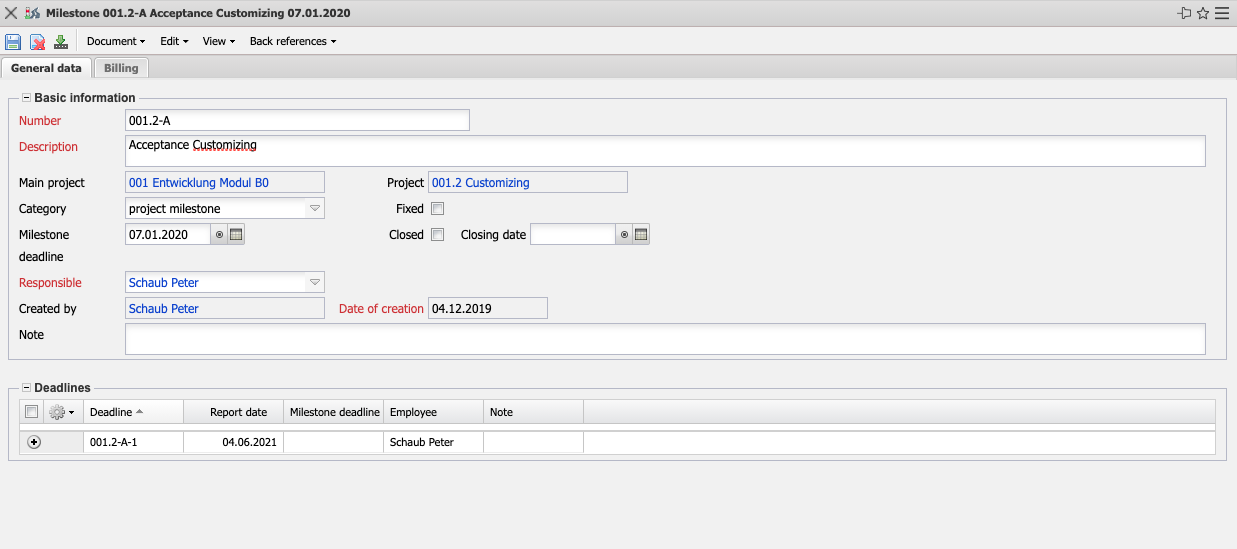
Task: Open the hamburger menu in title bar
Action: [x=1222, y=14]
